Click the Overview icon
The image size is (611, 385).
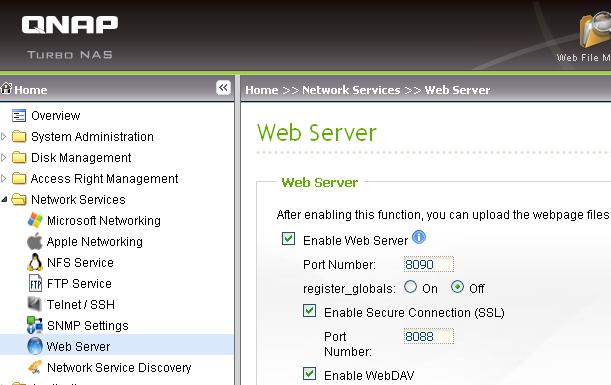coord(19,116)
